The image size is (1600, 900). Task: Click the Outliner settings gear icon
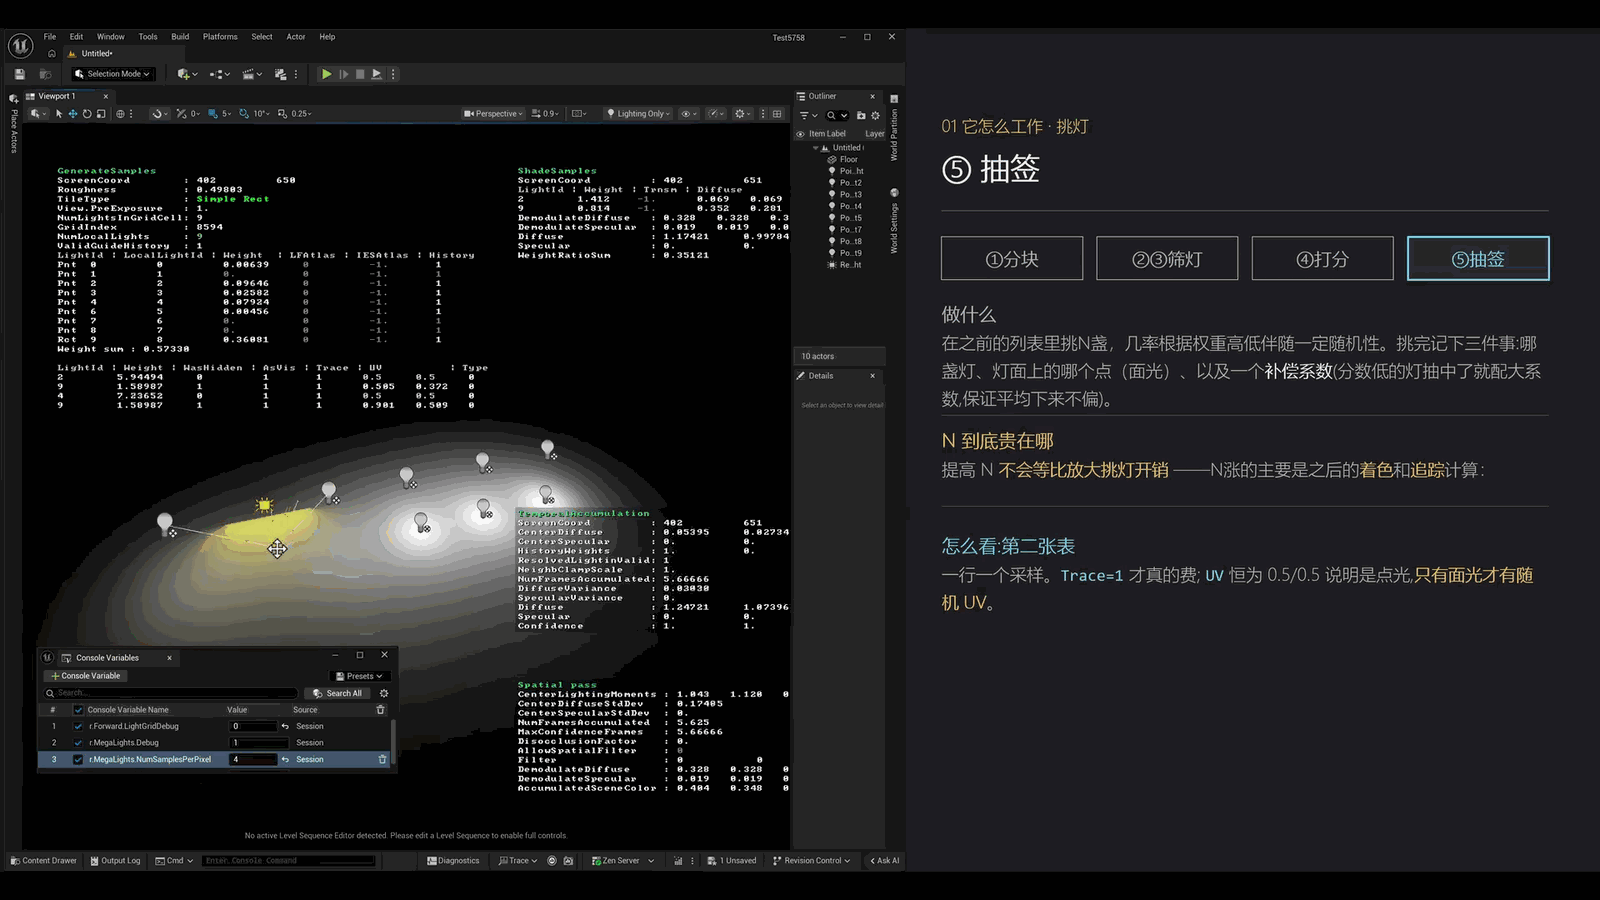(875, 115)
